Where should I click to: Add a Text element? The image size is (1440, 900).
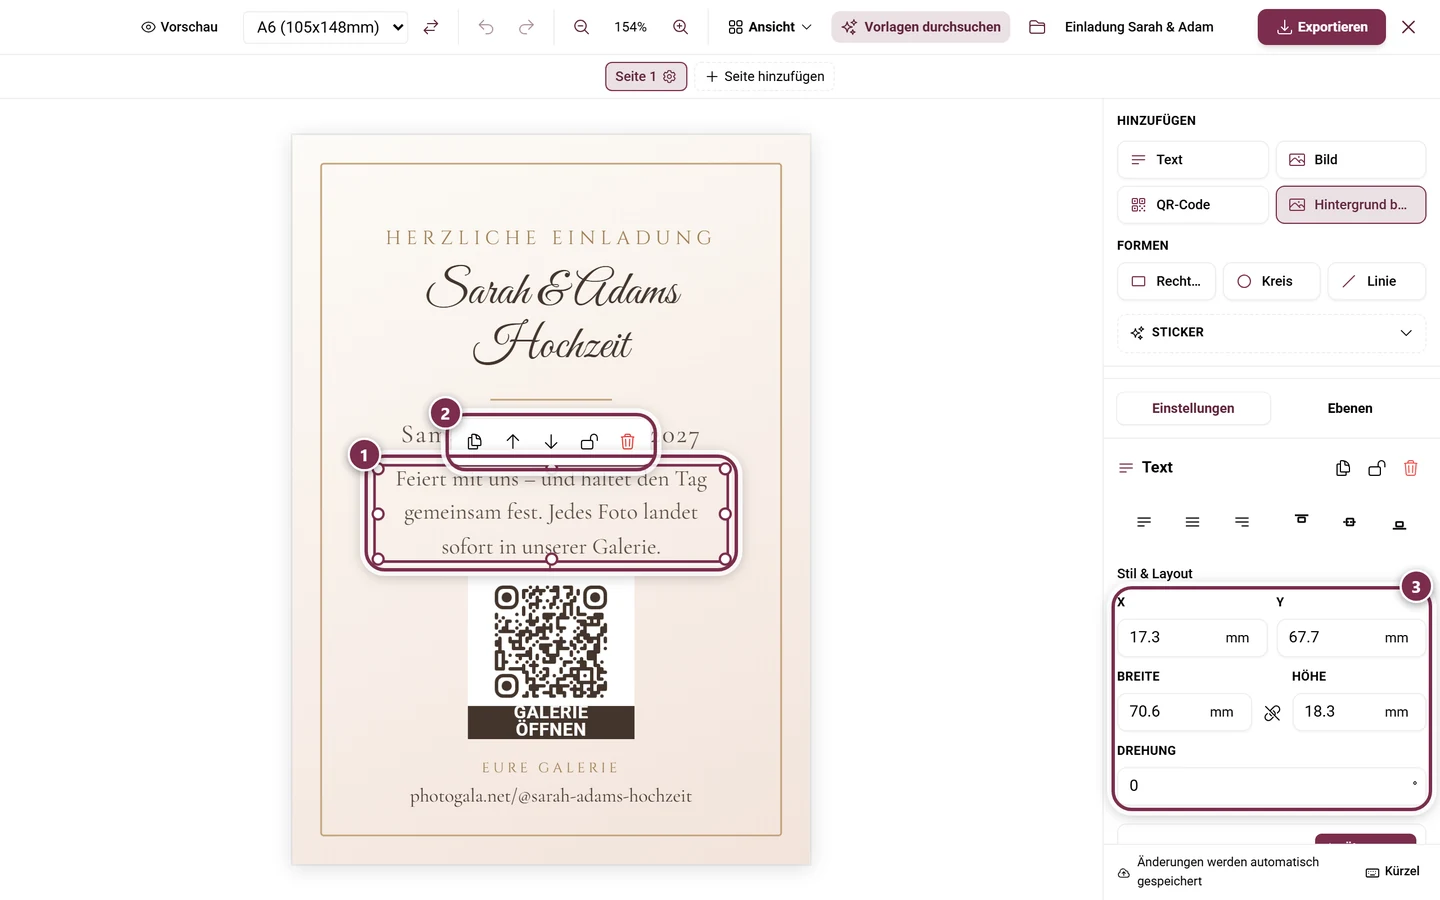click(1192, 160)
